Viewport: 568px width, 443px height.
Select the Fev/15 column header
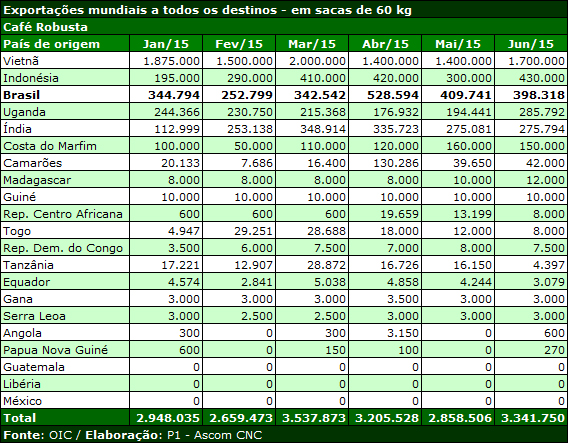(239, 44)
